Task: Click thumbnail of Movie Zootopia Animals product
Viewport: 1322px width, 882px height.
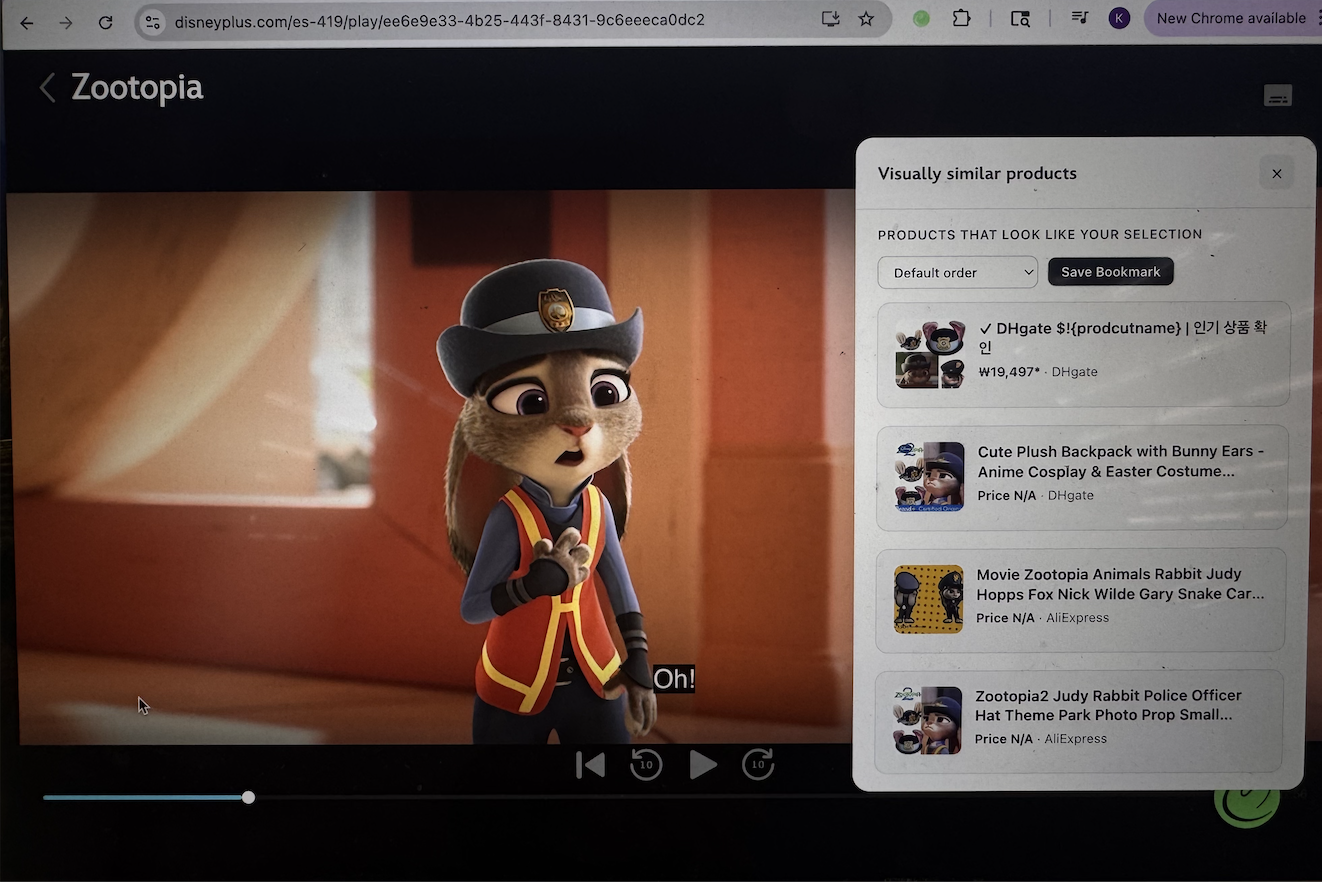Action: point(928,599)
